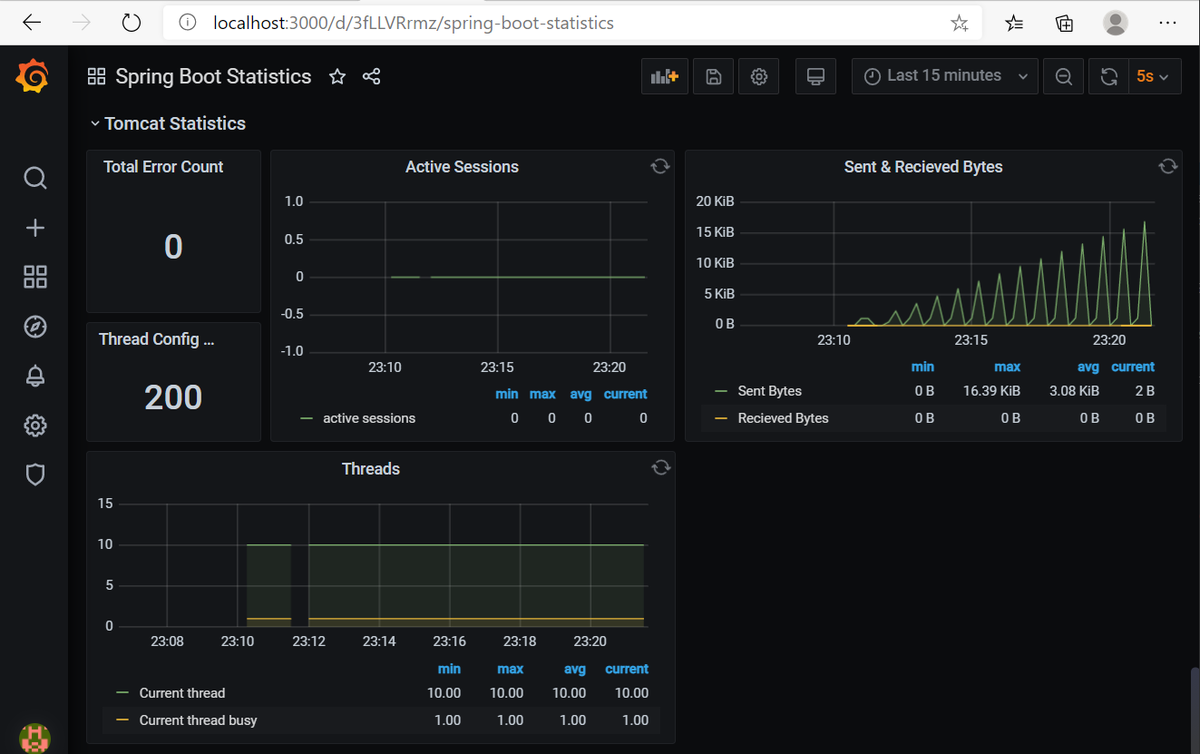Share the dashboard using share icon
1200x754 pixels.
[x=371, y=76]
